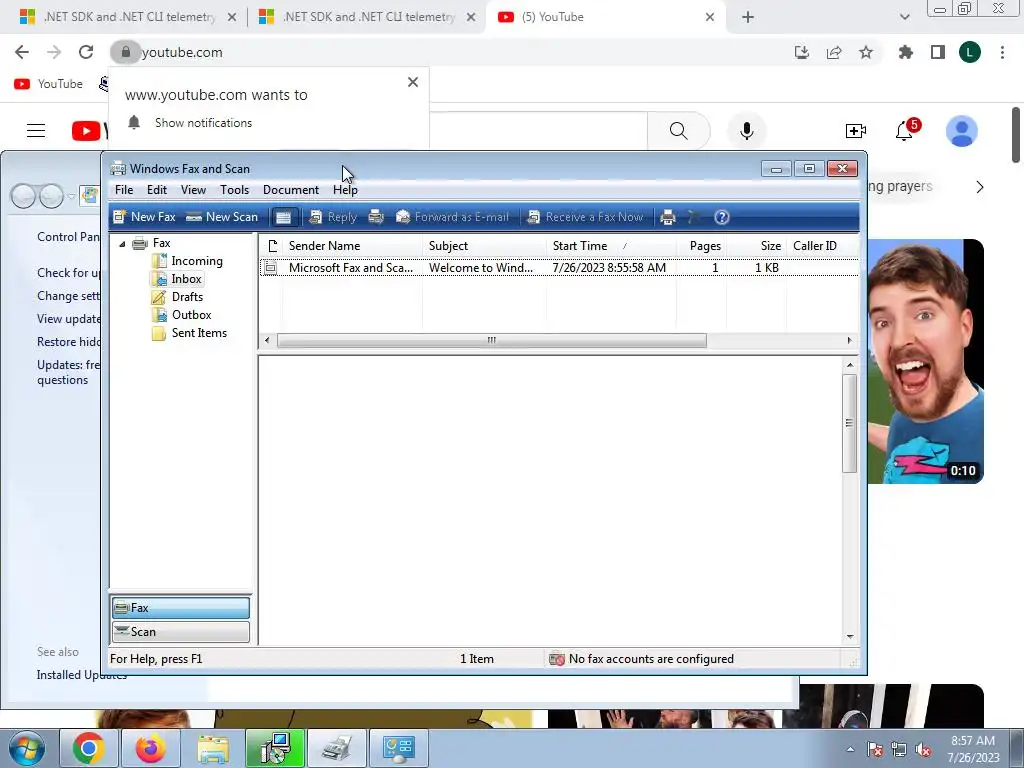Click the forward-as-fax icon next to Reply
1024x768 pixels.
(x=376, y=217)
